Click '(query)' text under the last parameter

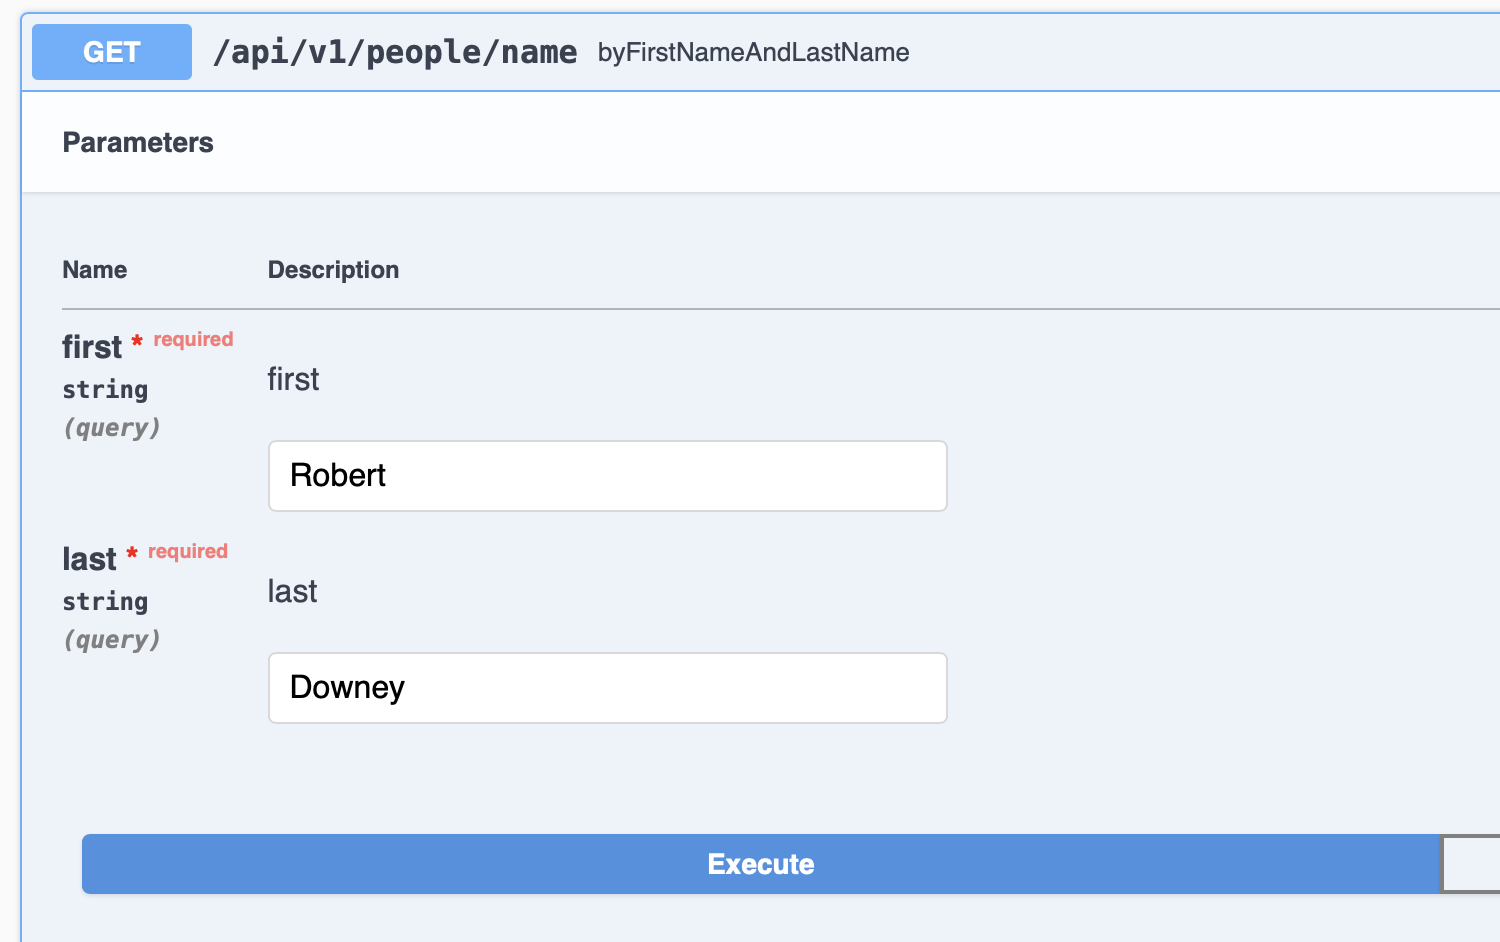pyautogui.click(x=111, y=639)
